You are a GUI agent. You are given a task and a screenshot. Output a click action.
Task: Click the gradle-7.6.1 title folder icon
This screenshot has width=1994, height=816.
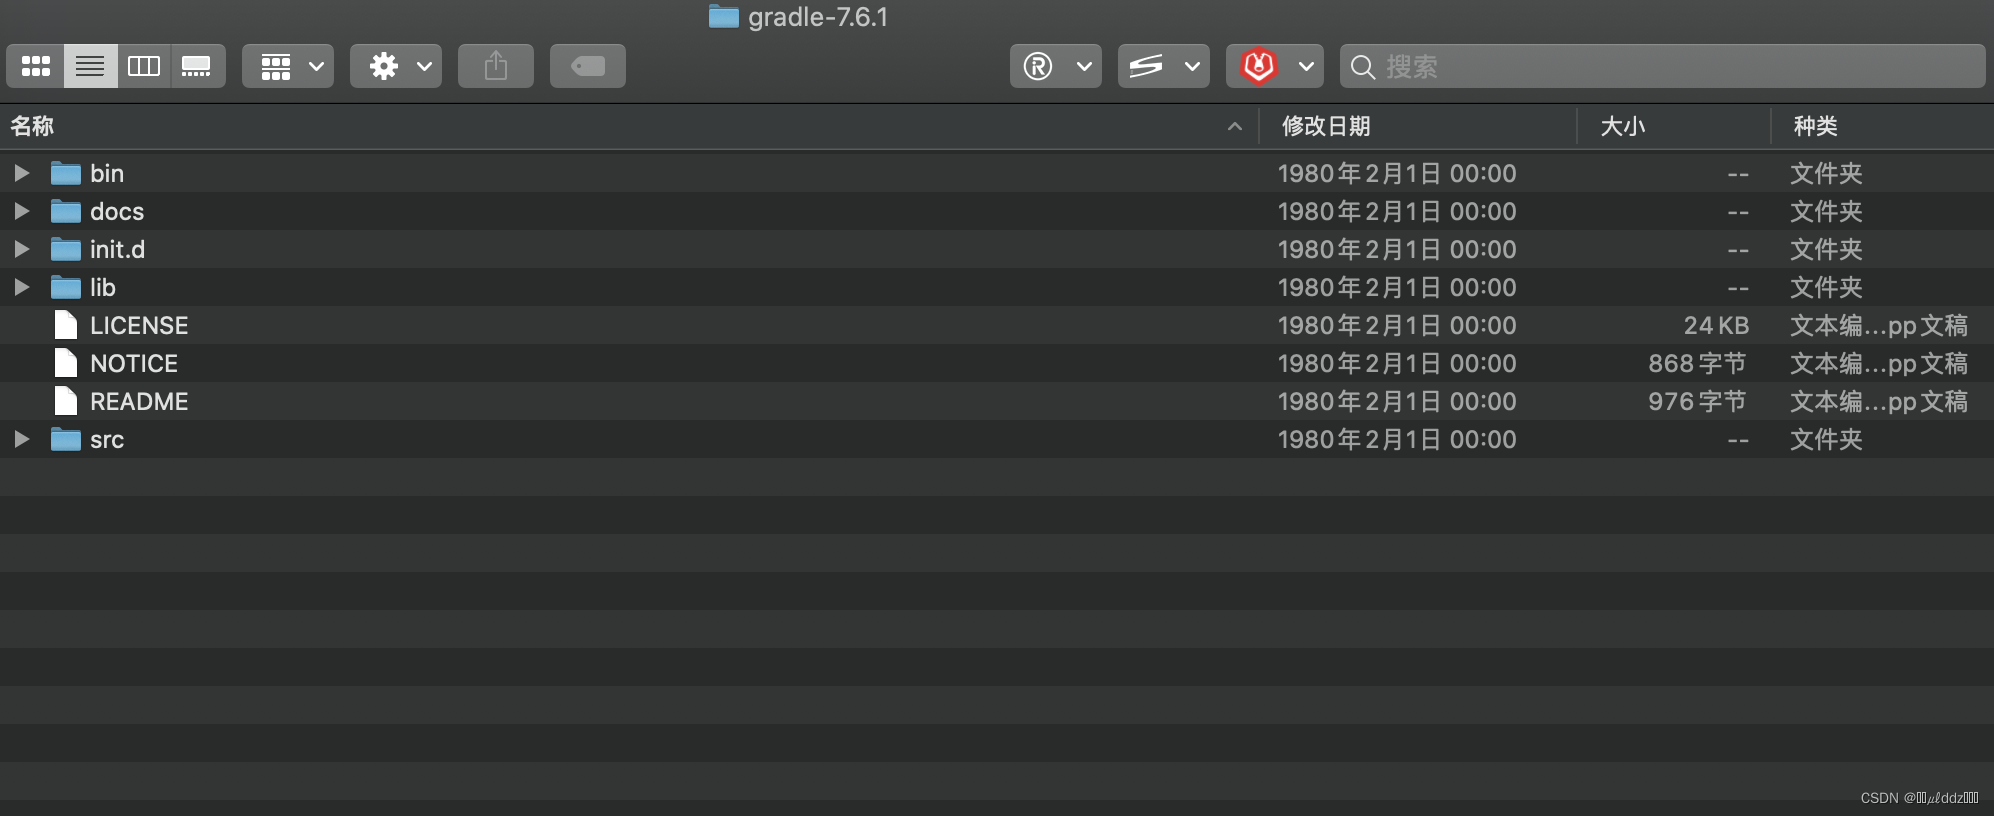click(724, 16)
